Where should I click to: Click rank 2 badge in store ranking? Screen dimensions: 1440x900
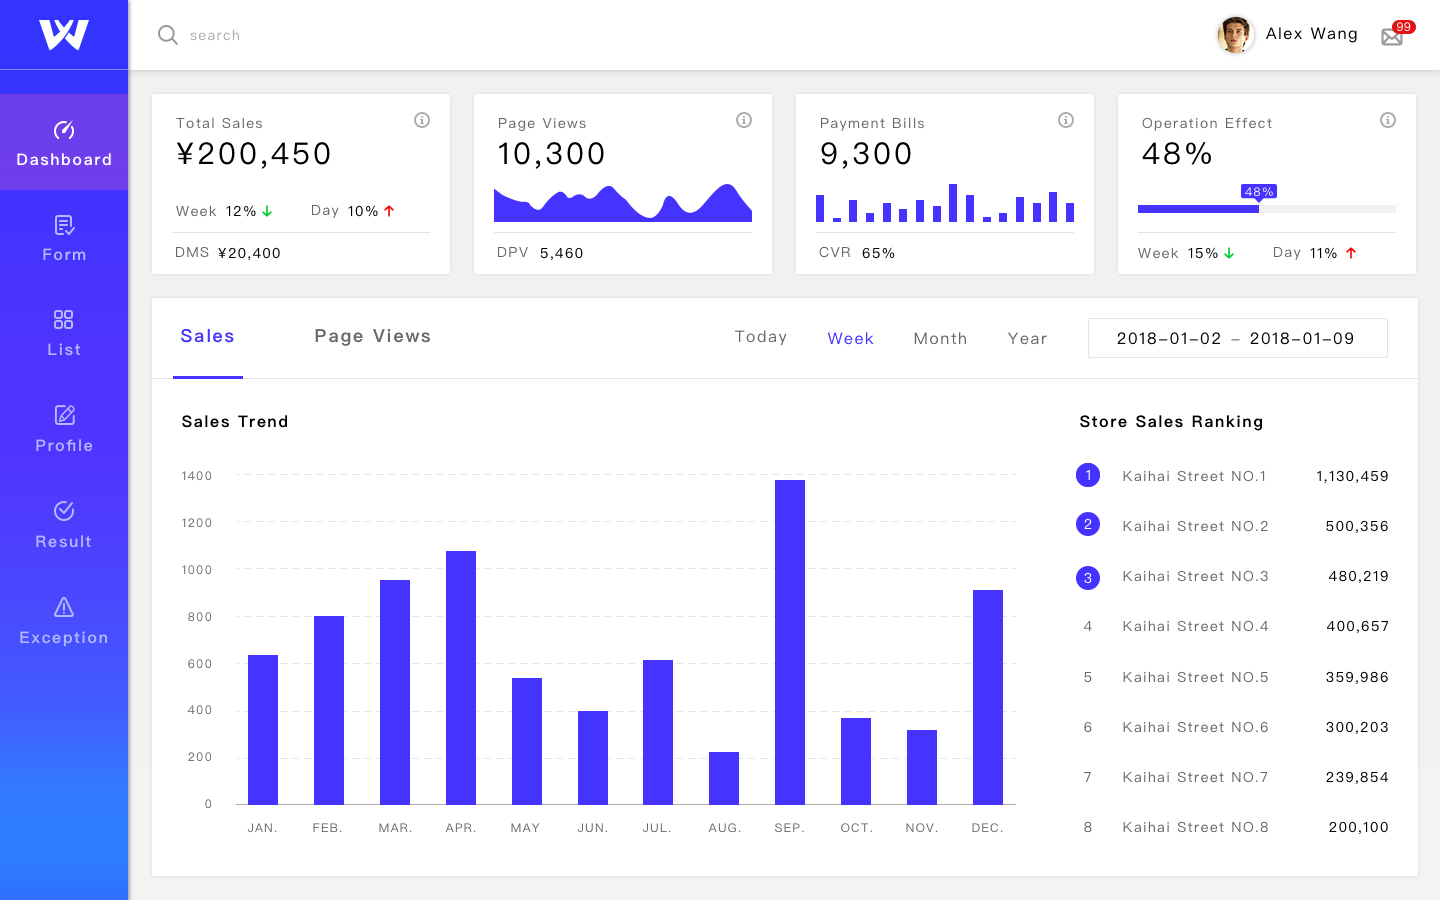point(1088,524)
